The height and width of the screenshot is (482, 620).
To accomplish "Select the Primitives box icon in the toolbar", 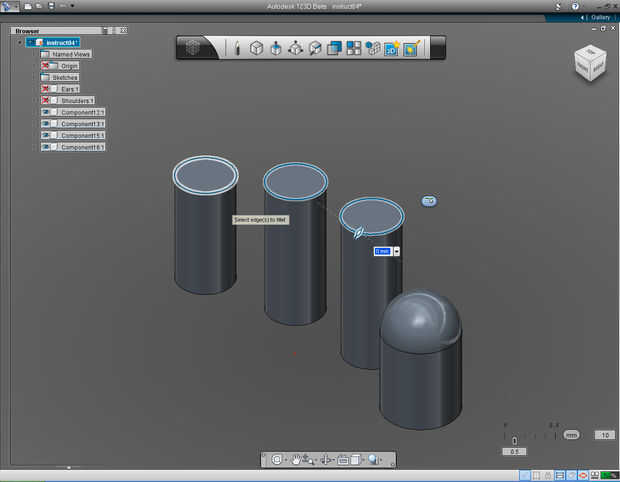I will pyautogui.click(x=256, y=47).
